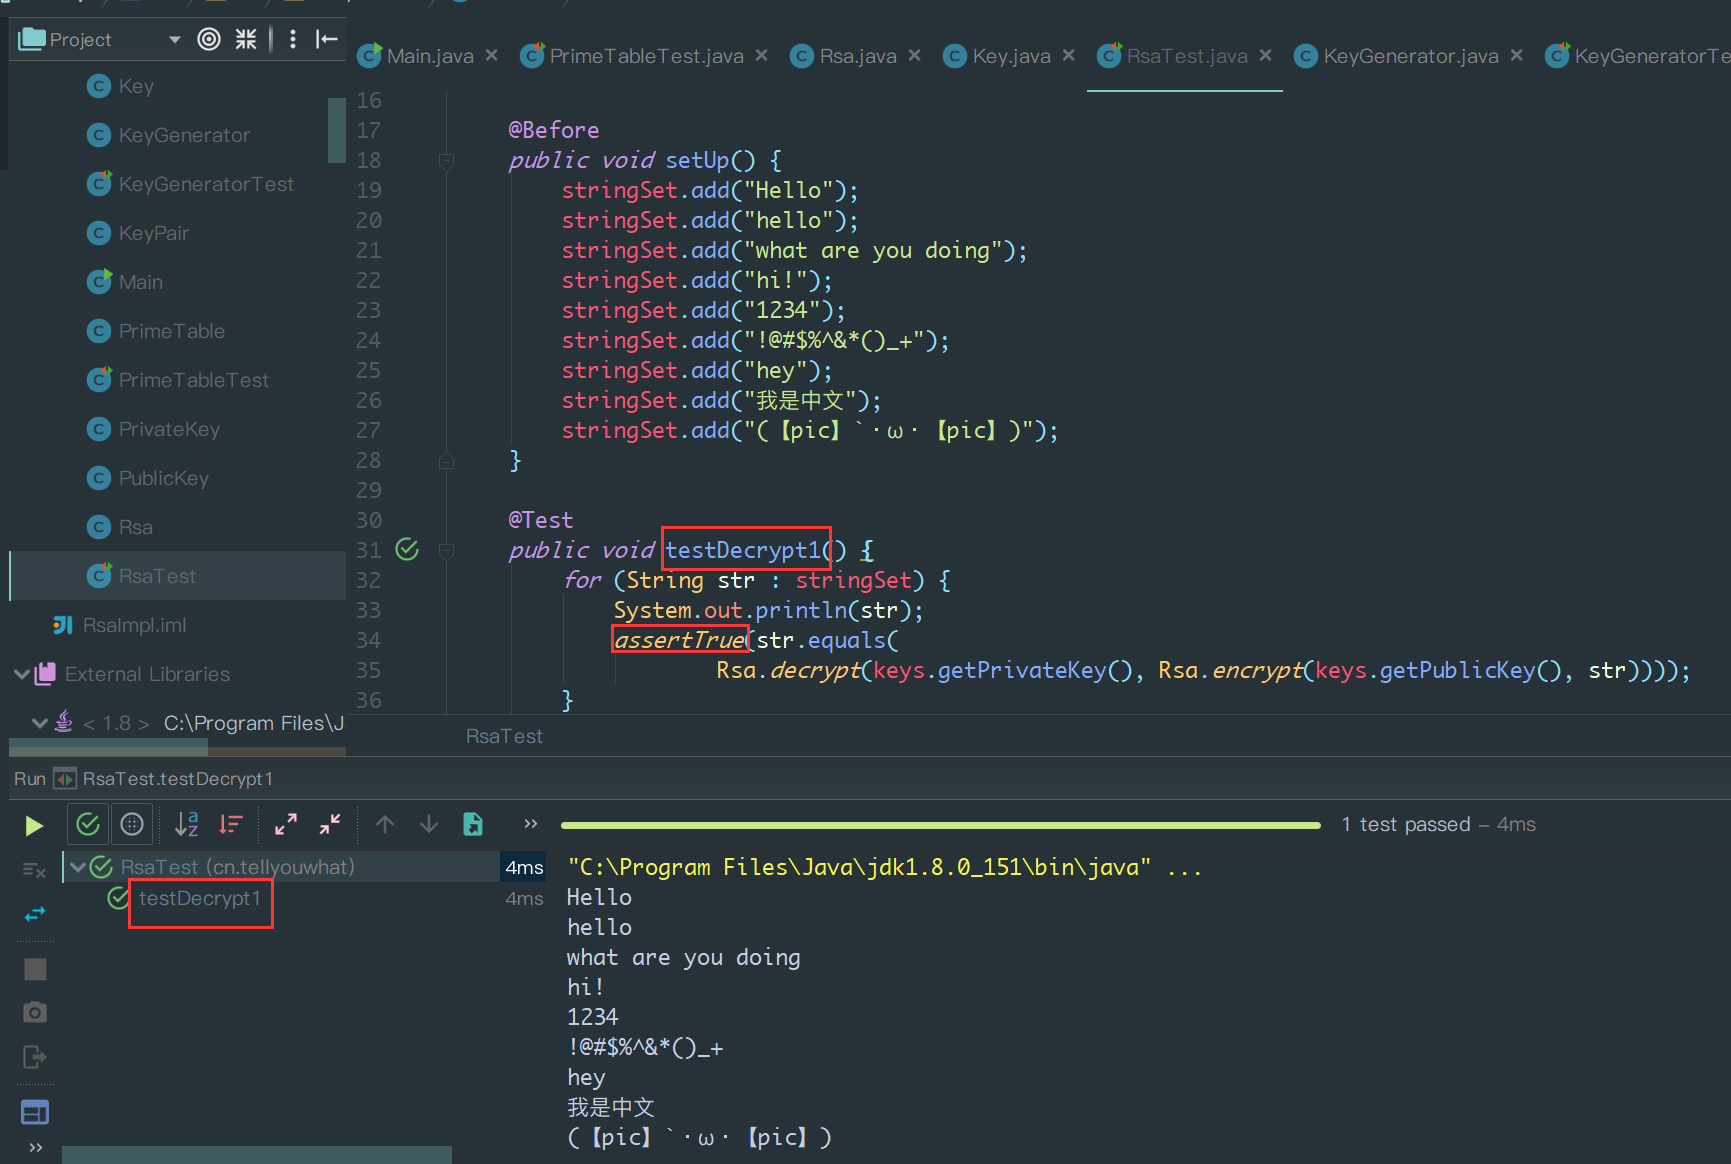The image size is (1731, 1164).
Task: Expand all test results
Action: (x=286, y=824)
